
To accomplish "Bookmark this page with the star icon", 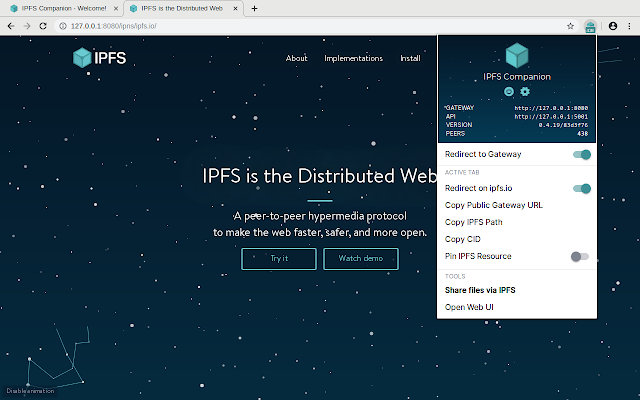I will click(570, 26).
